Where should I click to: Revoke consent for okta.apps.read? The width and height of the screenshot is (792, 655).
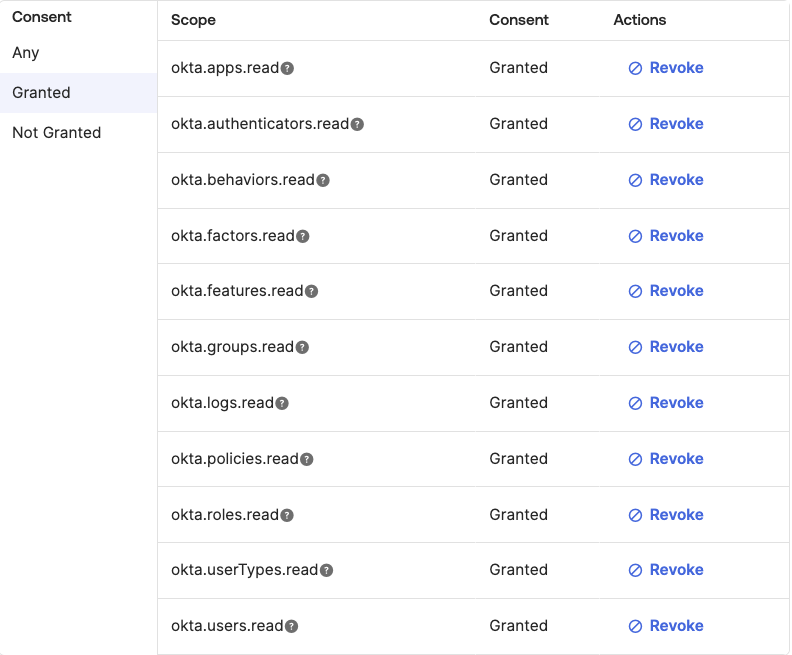tap(666, 68)
